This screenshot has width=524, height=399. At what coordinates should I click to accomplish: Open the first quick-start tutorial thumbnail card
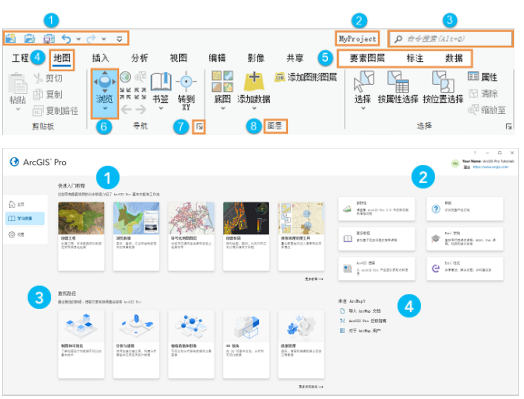(81, 236)
